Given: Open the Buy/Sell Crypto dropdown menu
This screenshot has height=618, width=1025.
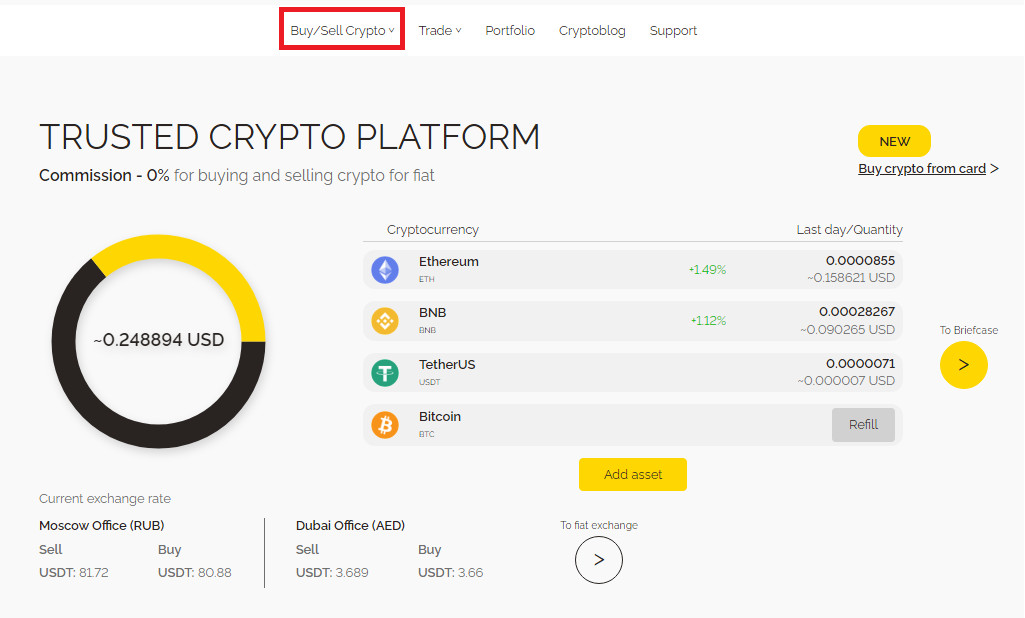Looking at the screenshot, I should click(x=342, y=31).
